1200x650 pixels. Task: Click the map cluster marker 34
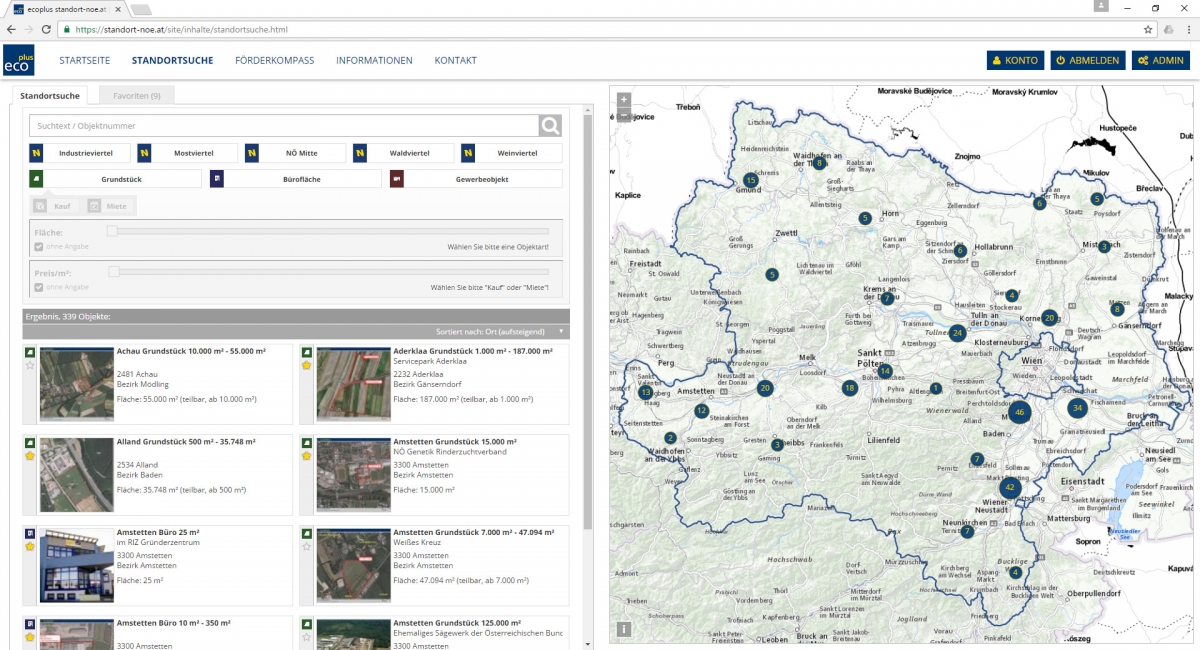coord(1077,408)
